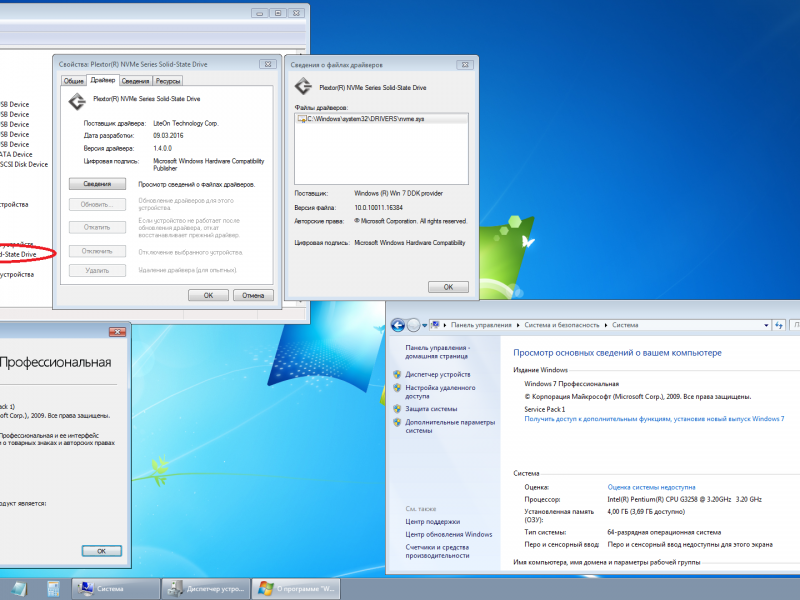This screenshot has width=800, height=600.
Task: Click shield icon beside Настройка удаленного доступа
Action: click(397, 388)
